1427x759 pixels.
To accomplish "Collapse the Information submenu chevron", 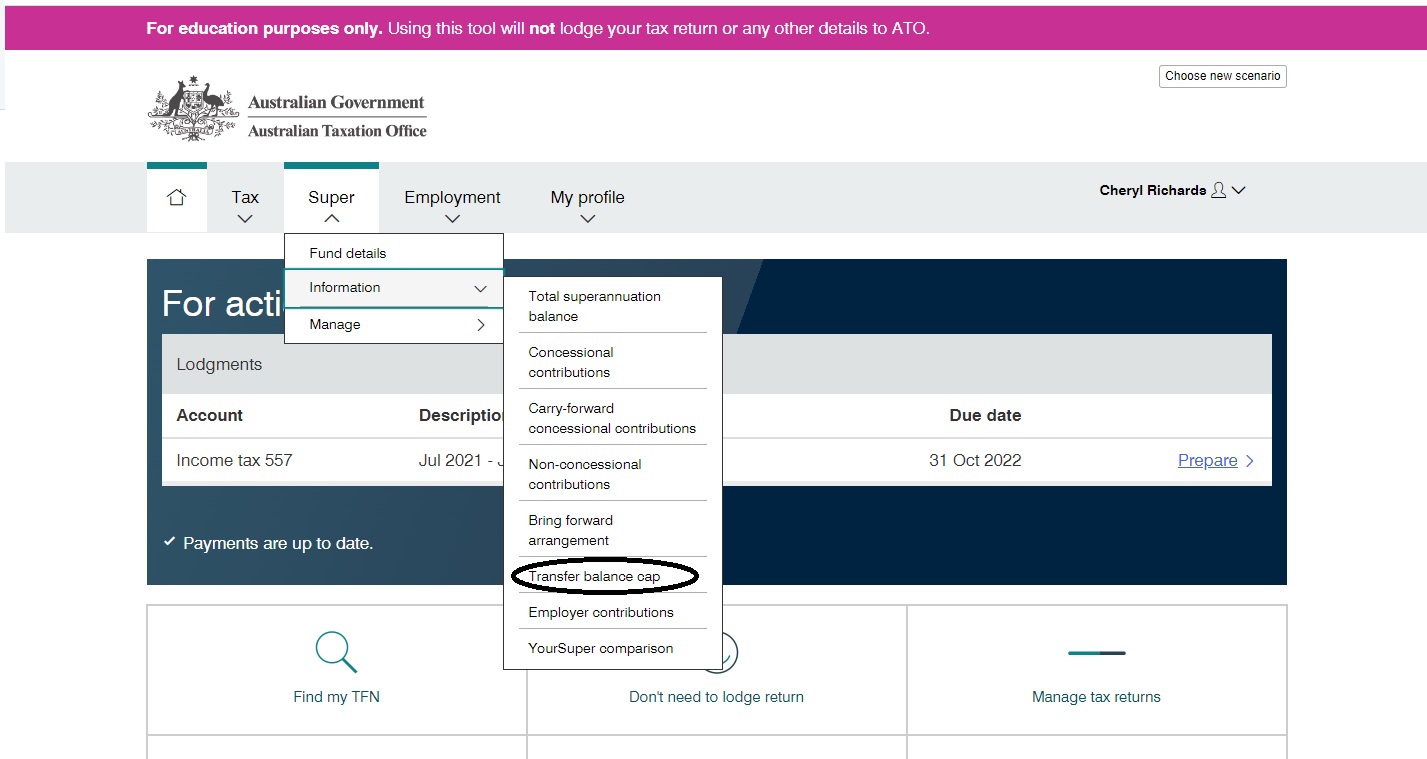I will tap(482, 287).
